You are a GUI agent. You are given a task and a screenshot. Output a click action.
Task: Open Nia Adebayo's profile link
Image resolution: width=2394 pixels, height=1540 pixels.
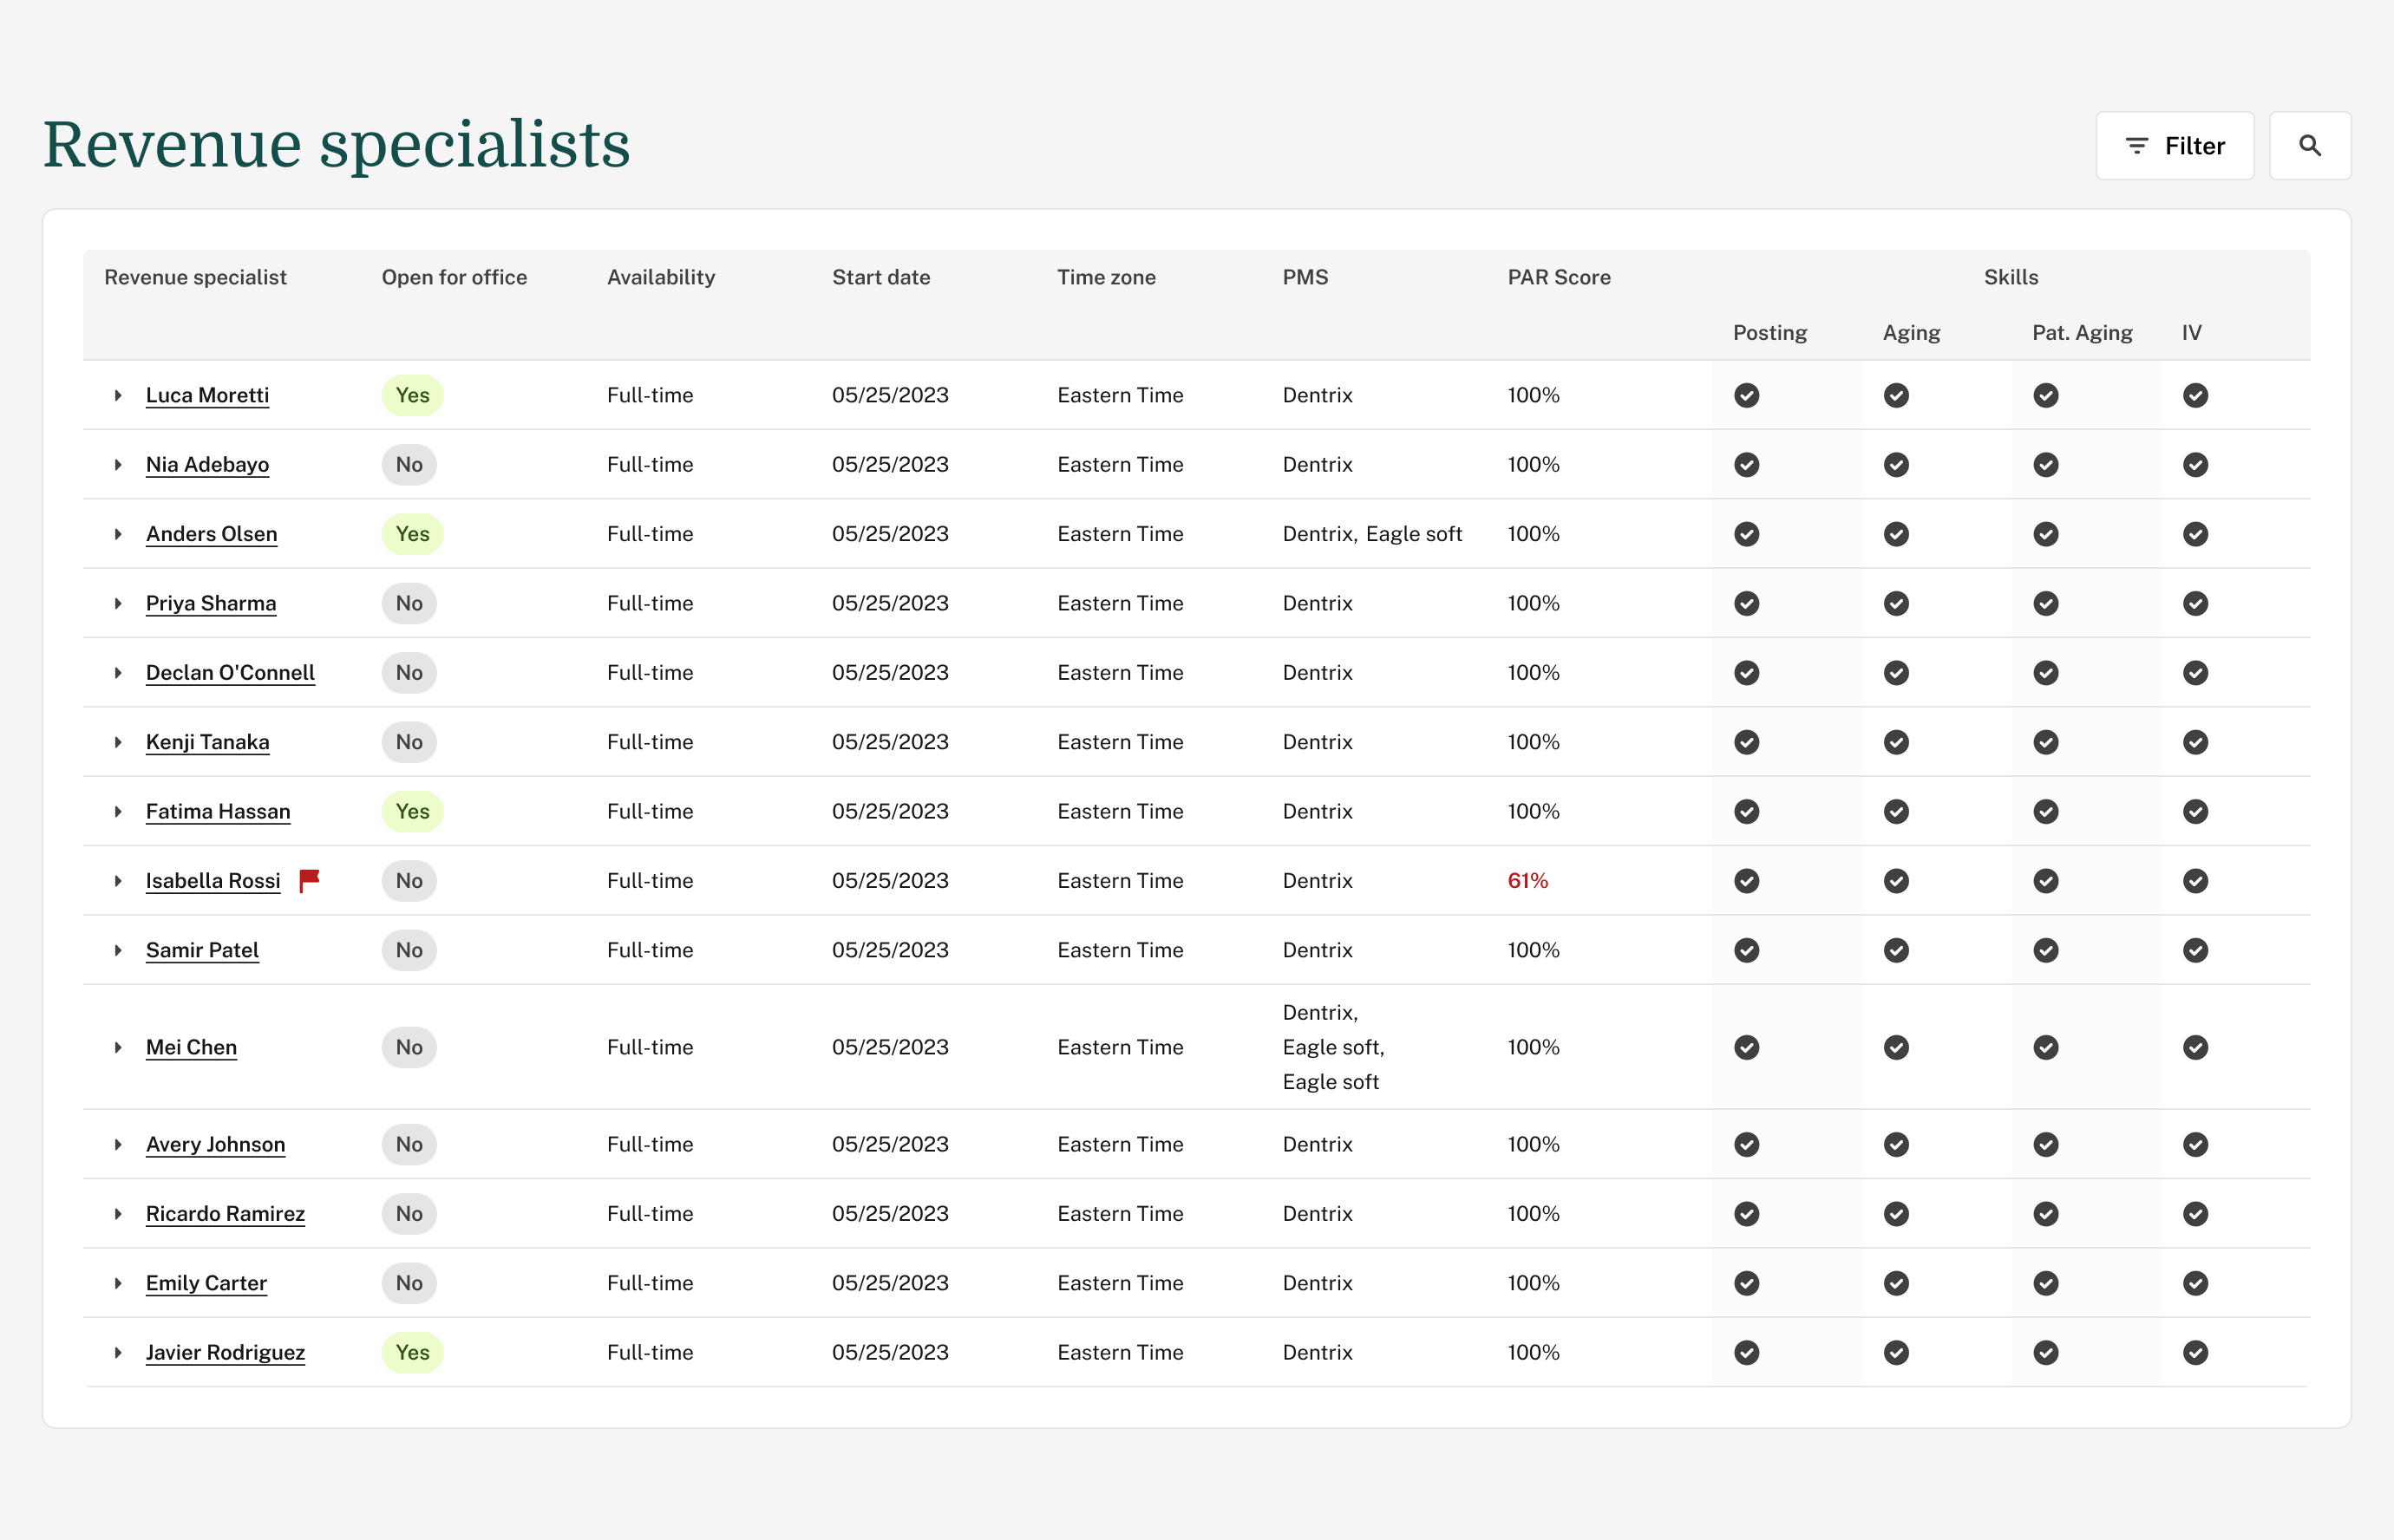point(207,464)
